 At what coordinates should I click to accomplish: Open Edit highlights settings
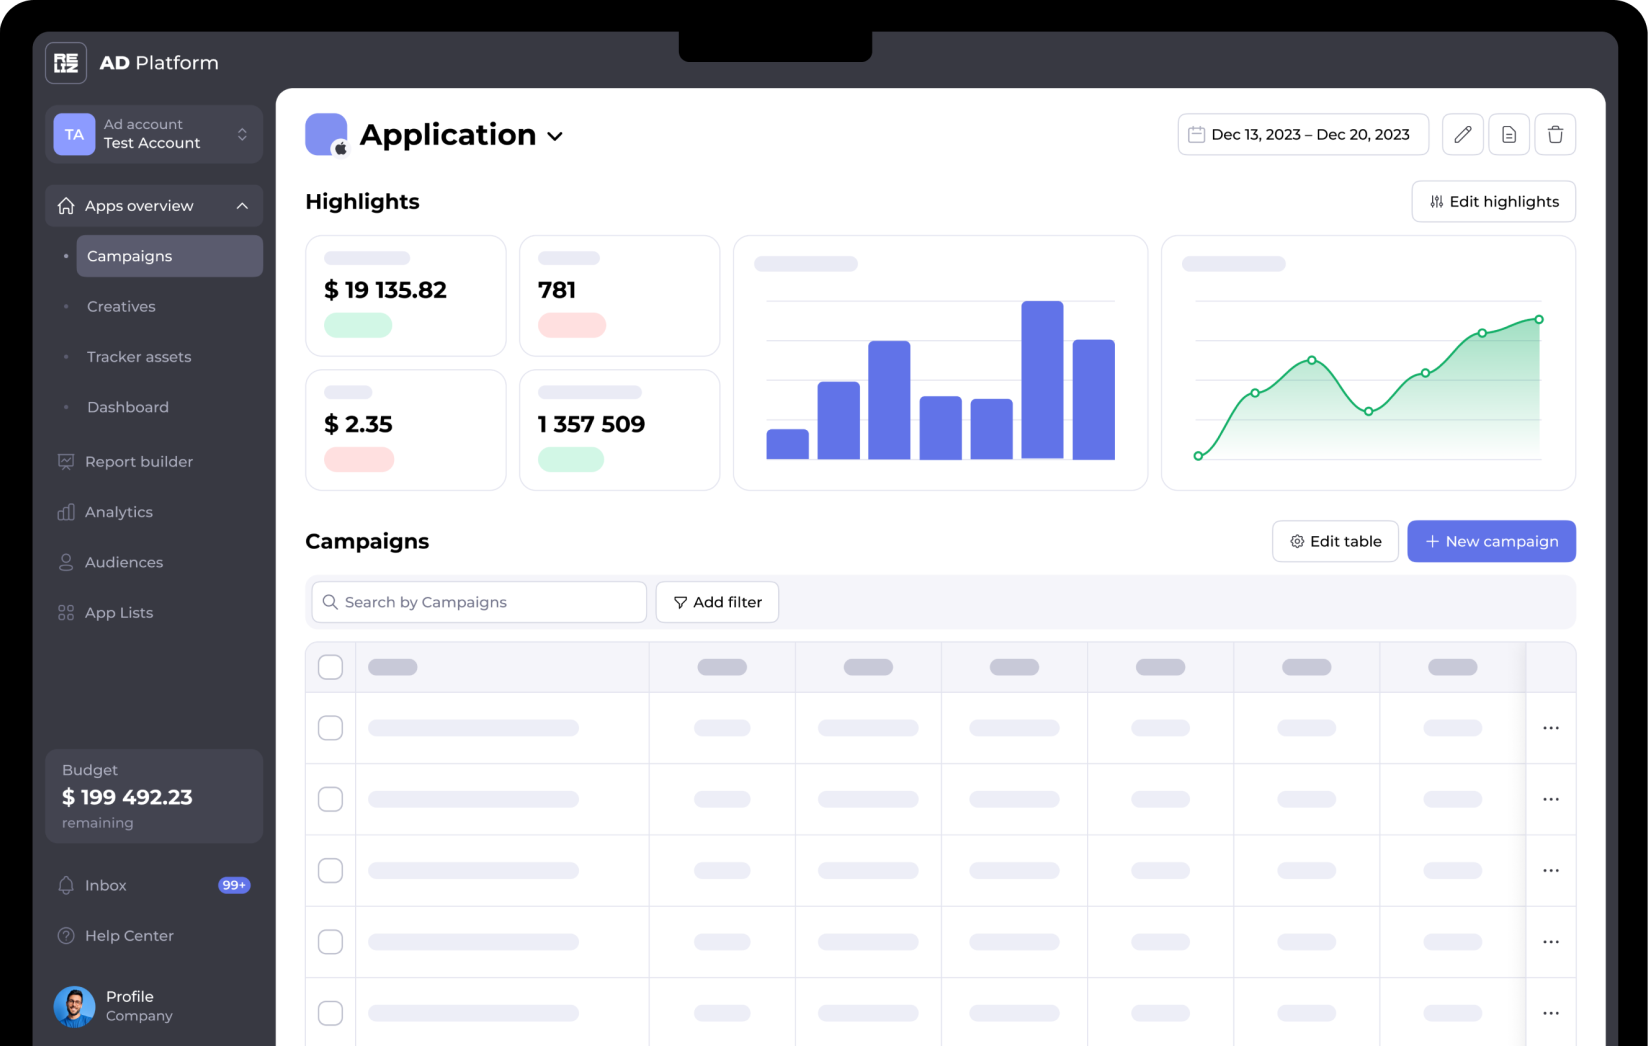tap(1493, 201)
